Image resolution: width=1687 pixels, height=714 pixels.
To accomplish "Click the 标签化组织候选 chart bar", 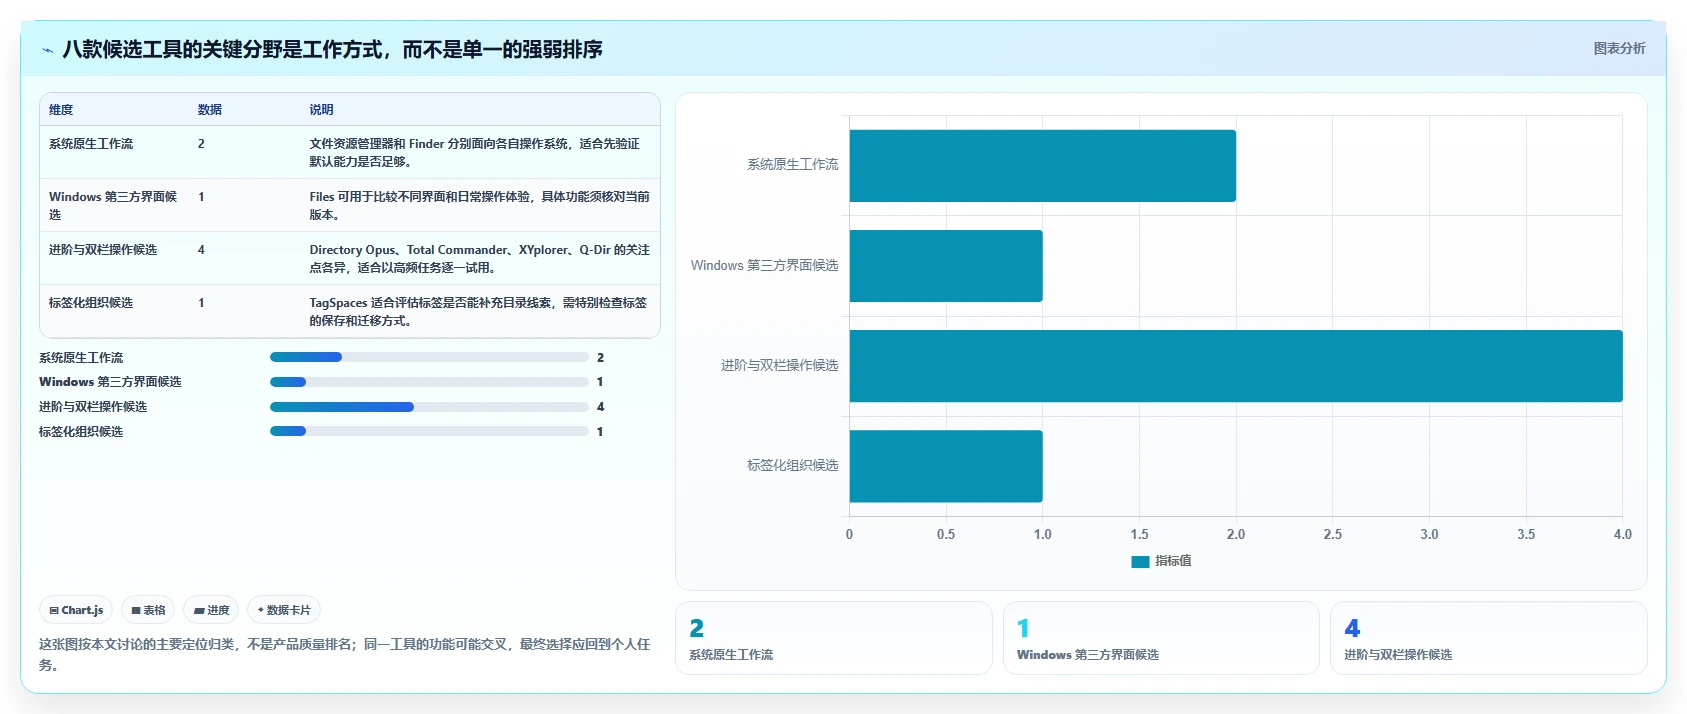I will pos(946,466).
